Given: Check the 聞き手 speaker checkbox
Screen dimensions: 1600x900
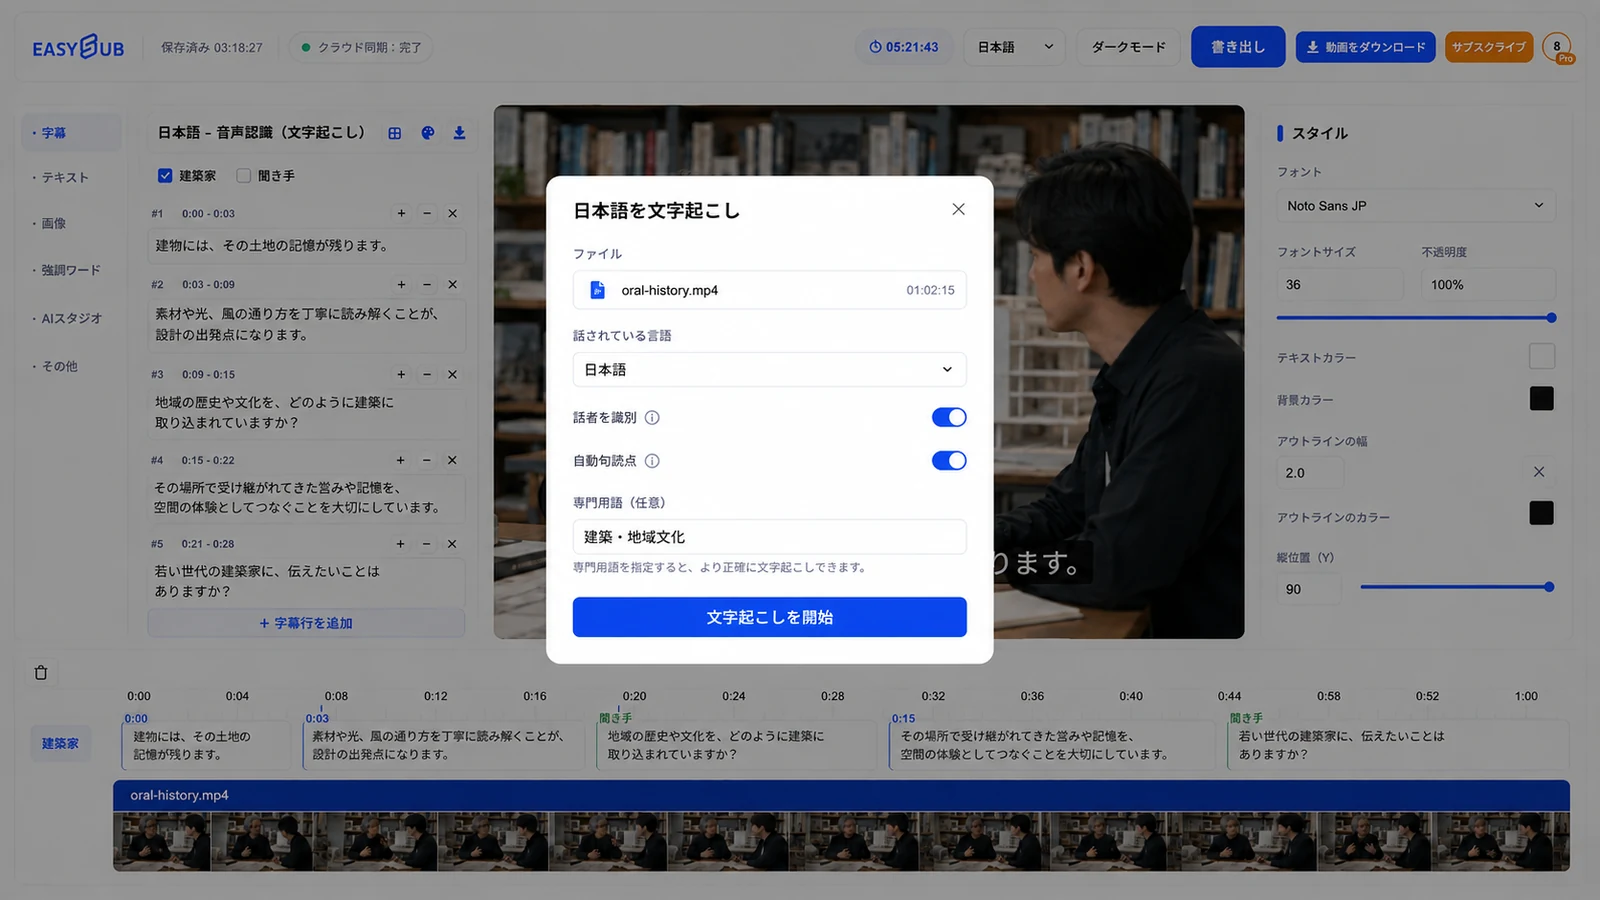Looking at the screenshot, I should 243,176.
